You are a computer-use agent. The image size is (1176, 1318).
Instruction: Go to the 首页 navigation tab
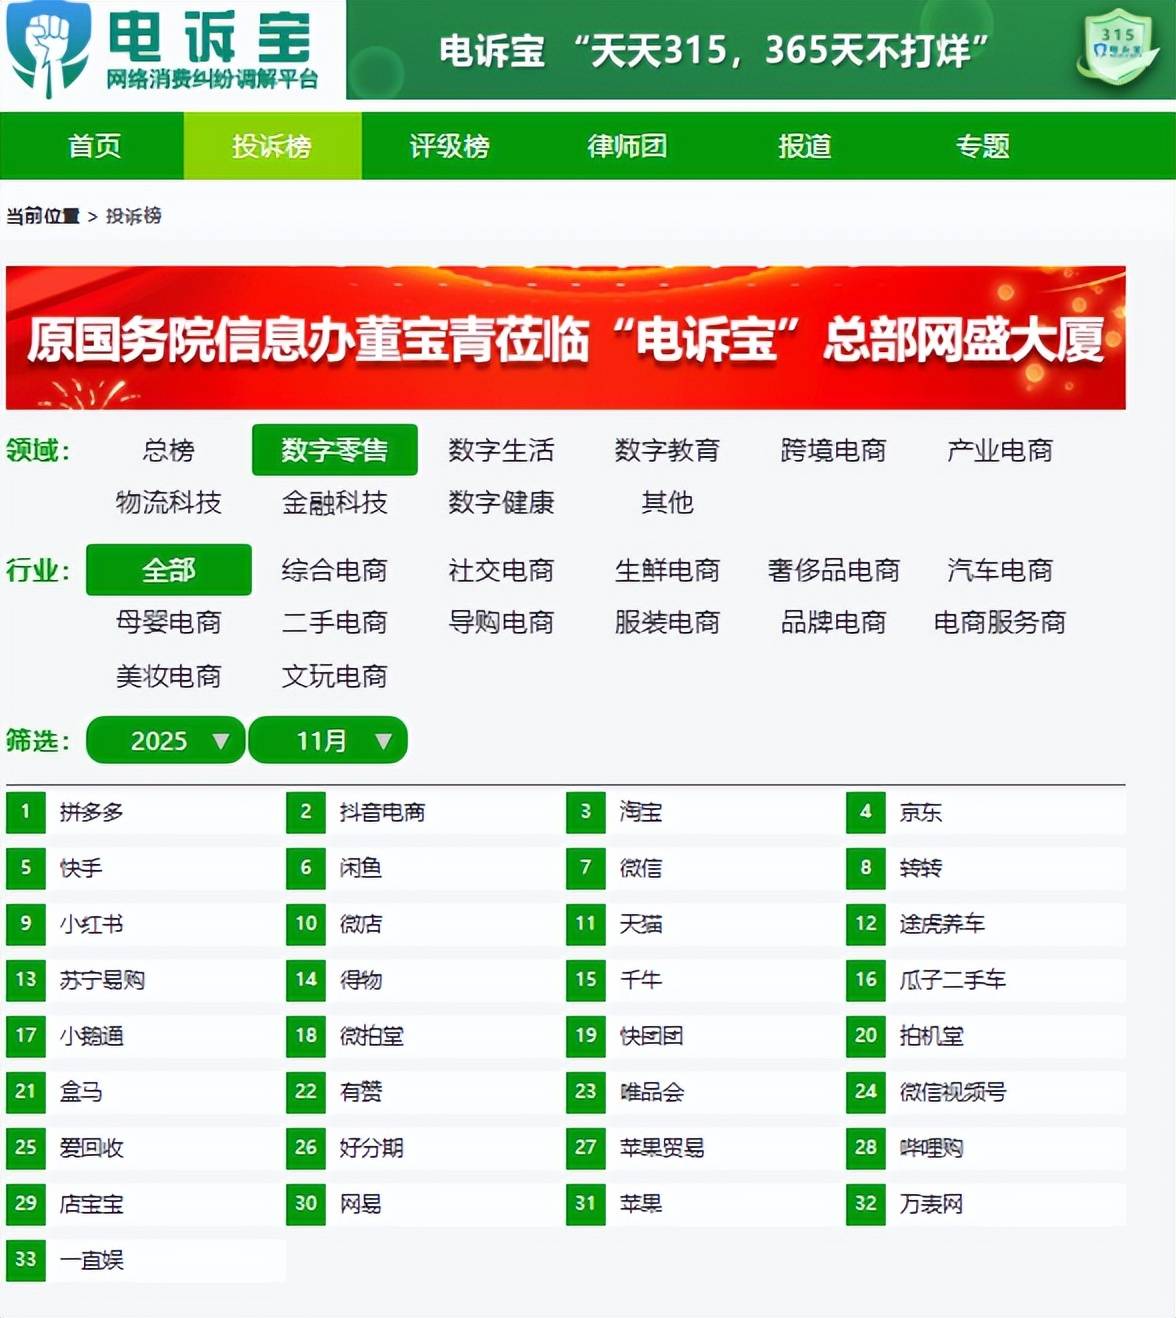click(x=94, y=147)
